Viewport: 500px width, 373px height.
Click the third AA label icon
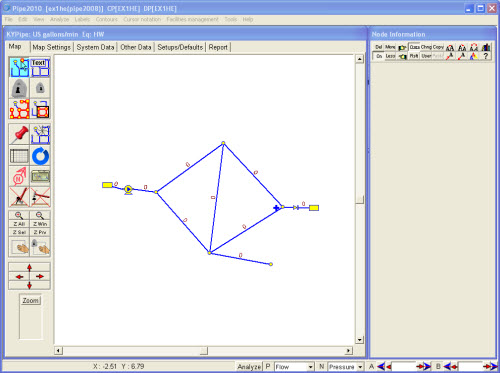[474, 48]
